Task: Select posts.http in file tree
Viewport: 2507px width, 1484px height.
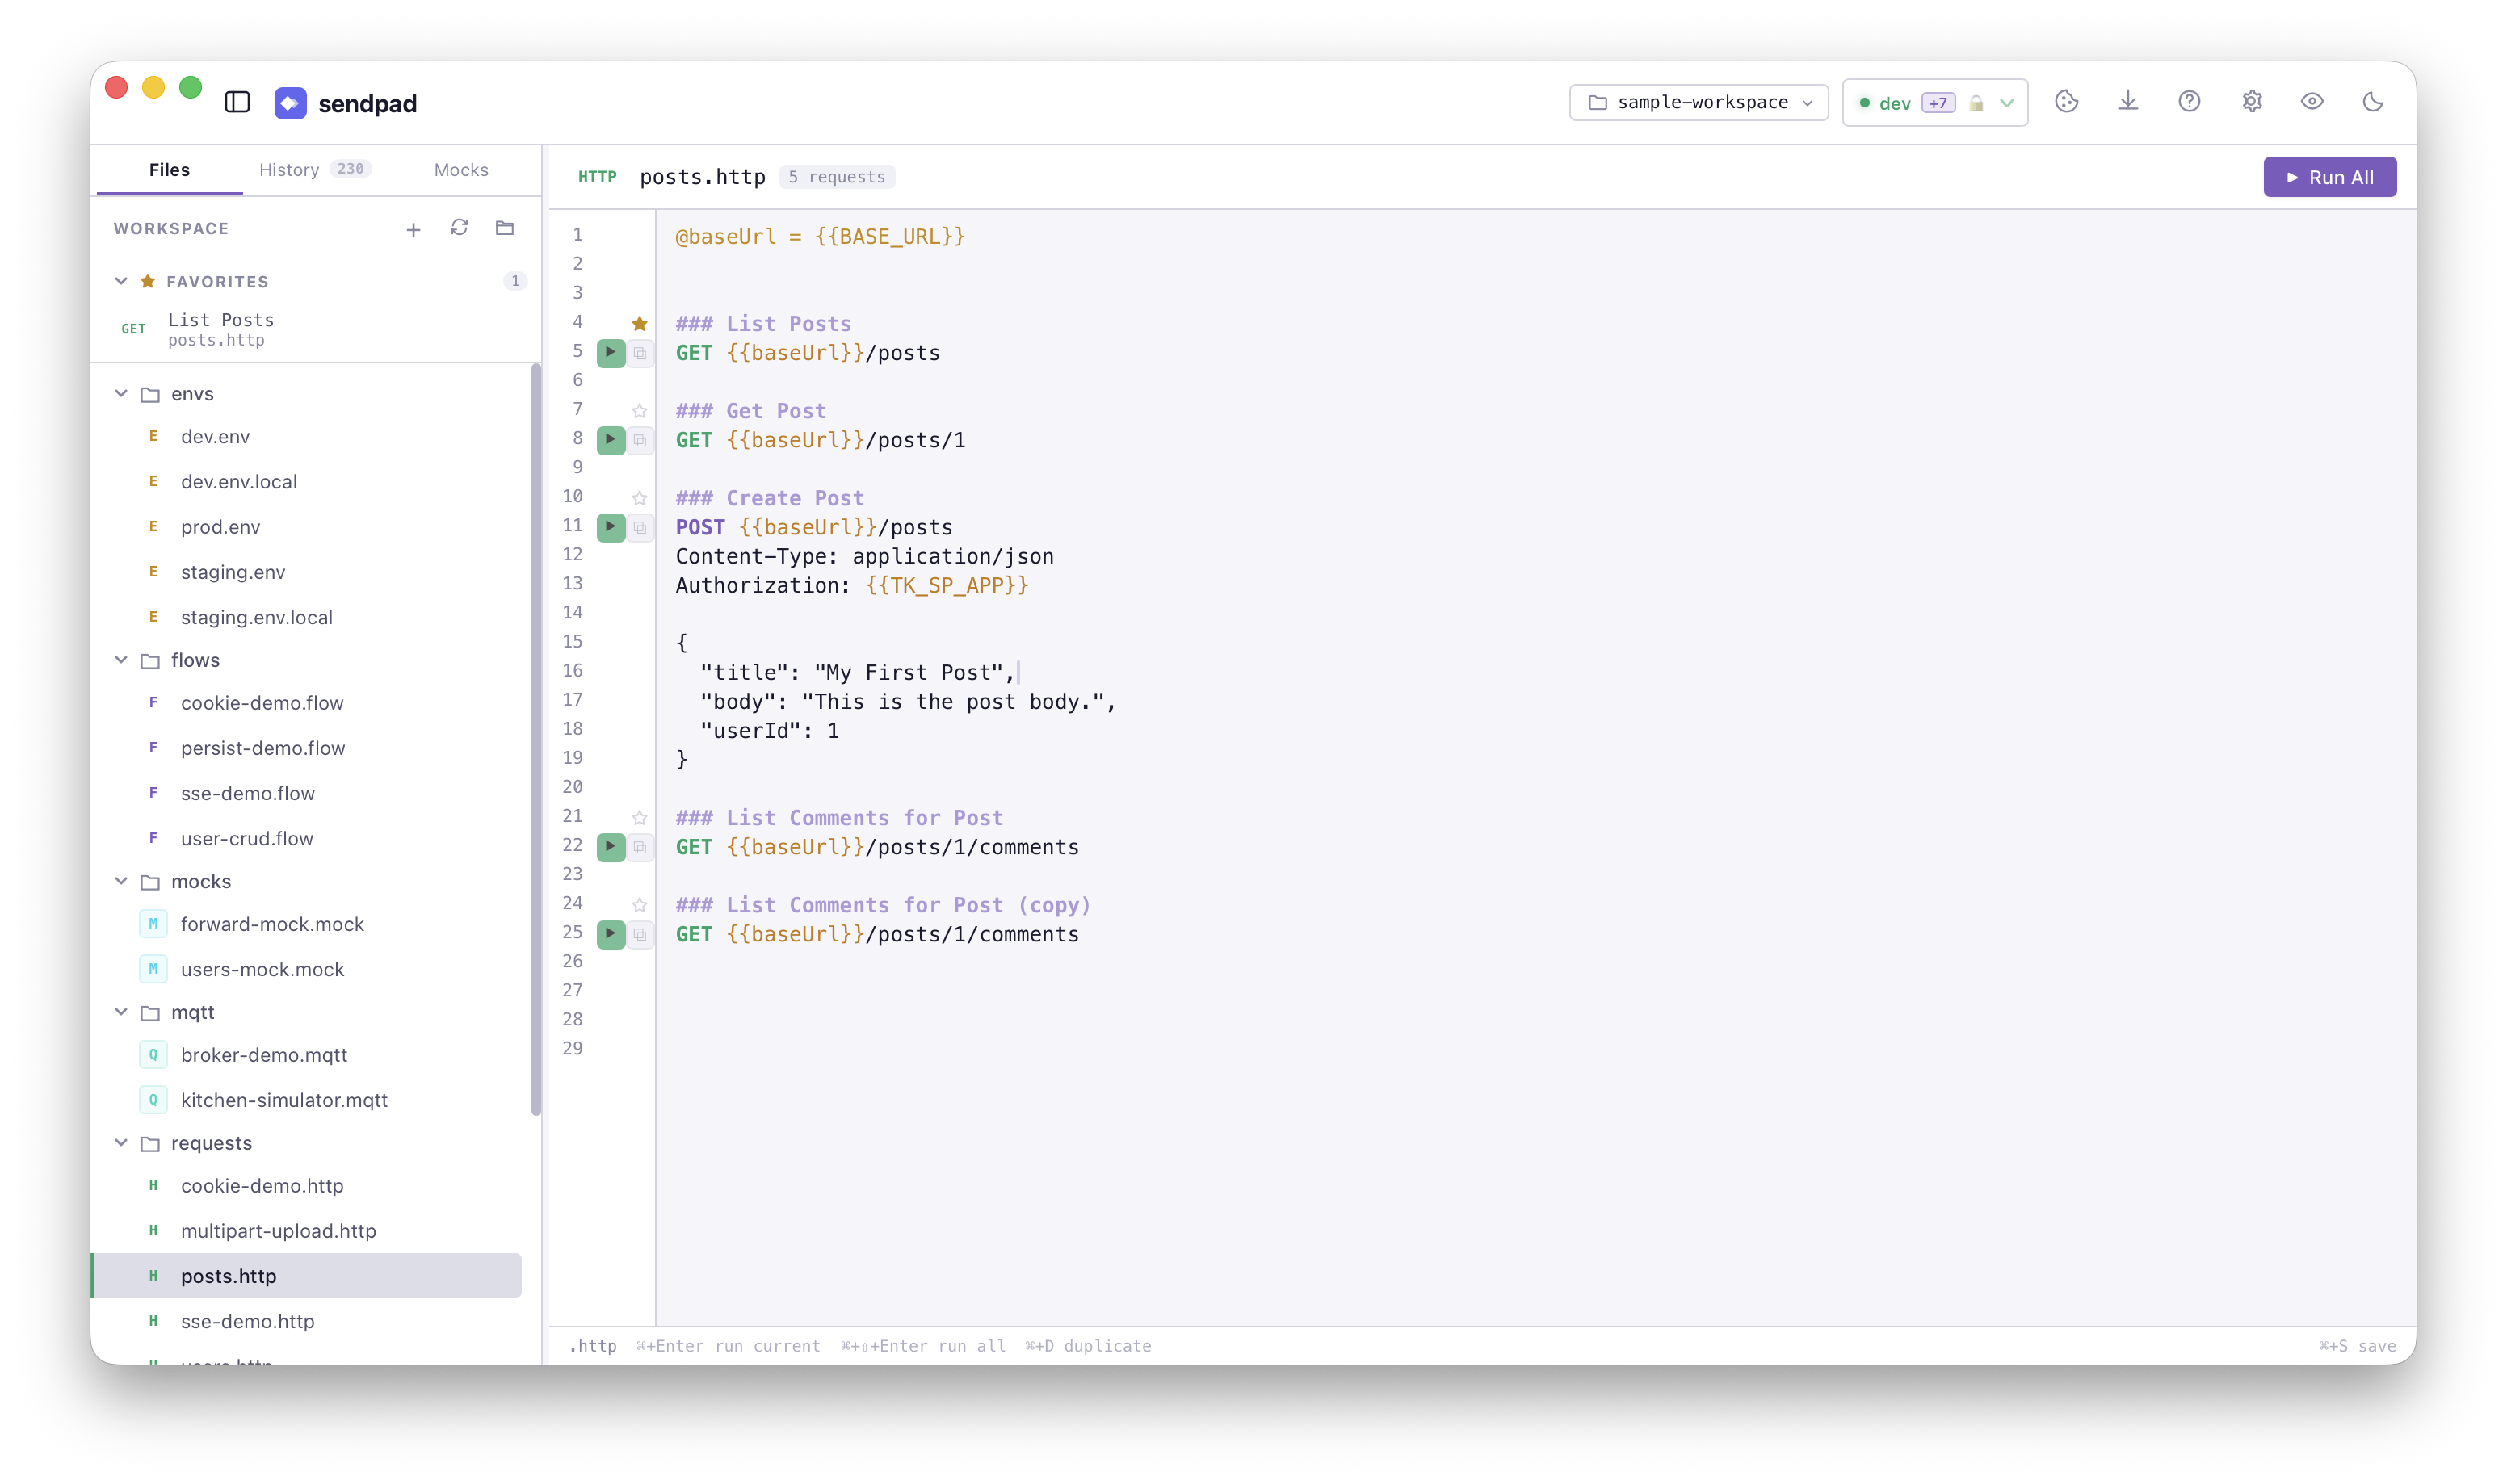Action: 307,1276
